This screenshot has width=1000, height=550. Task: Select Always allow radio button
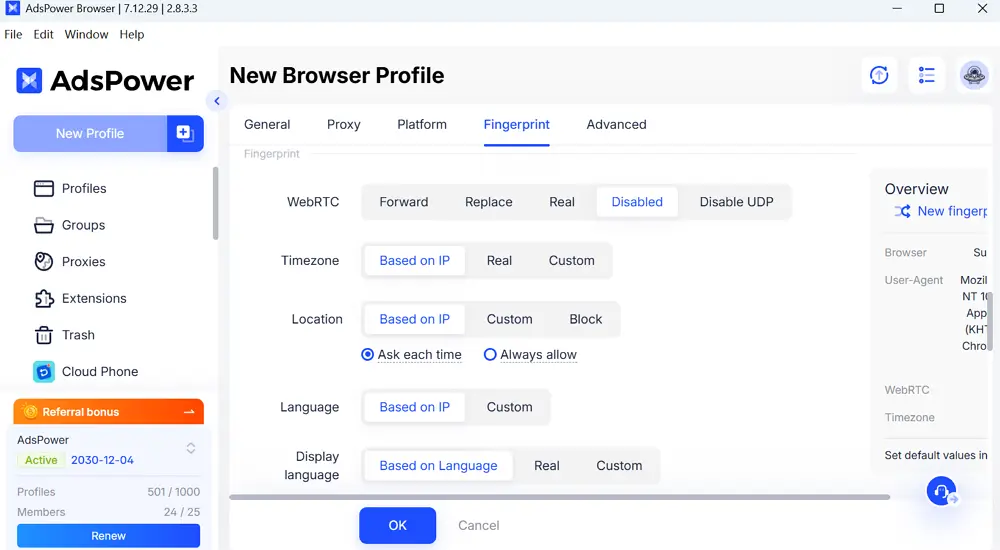(x=490, y=355)
